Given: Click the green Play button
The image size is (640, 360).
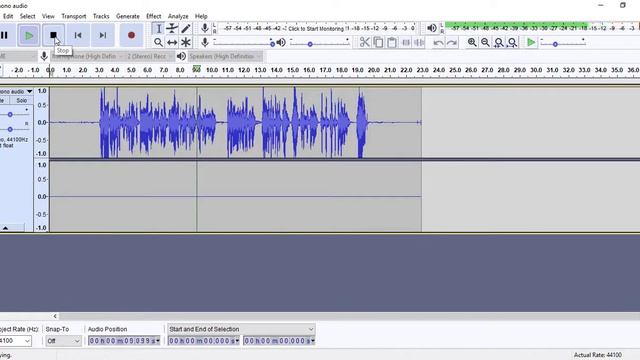Looking at the screenshot, I should tap(29, 35).
